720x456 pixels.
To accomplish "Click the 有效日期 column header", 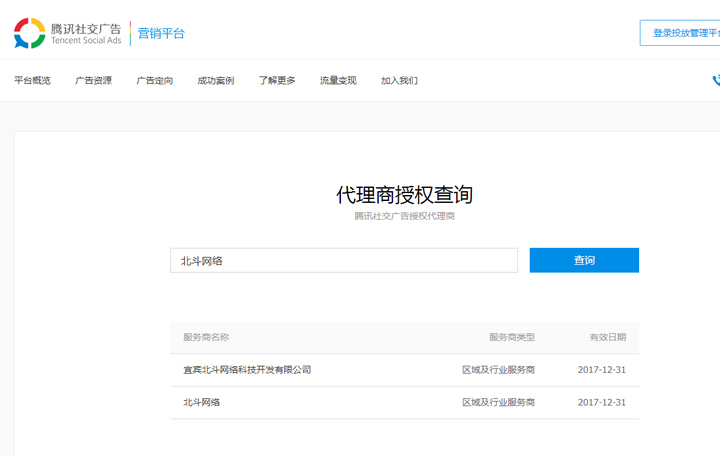I will (x=607, y=338).
